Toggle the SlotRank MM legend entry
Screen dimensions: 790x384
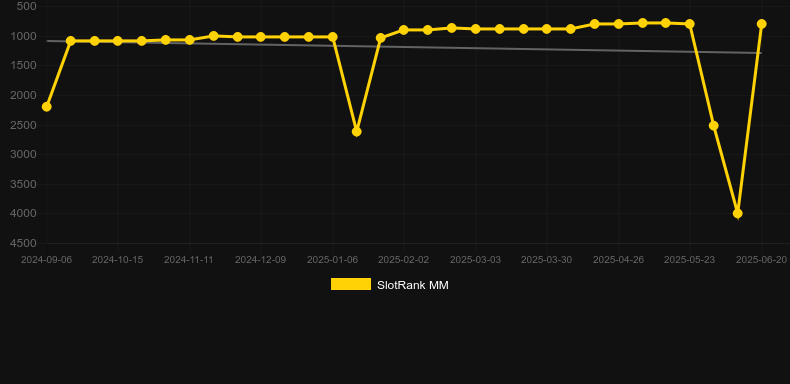point(389,285)
